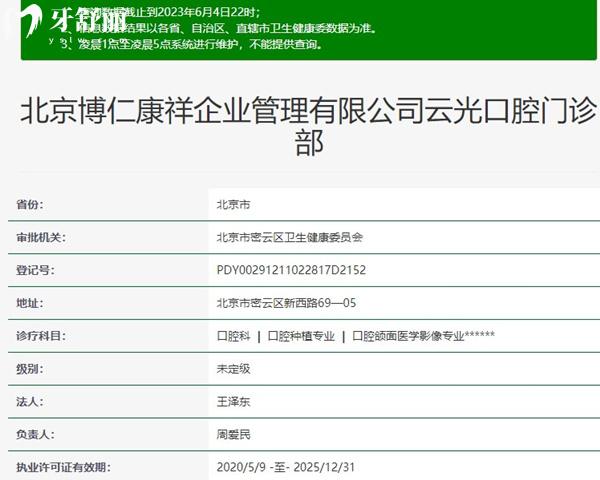Click the 负责人 label
This screenshot has width=600, height=480.
[x=35, y=434]
